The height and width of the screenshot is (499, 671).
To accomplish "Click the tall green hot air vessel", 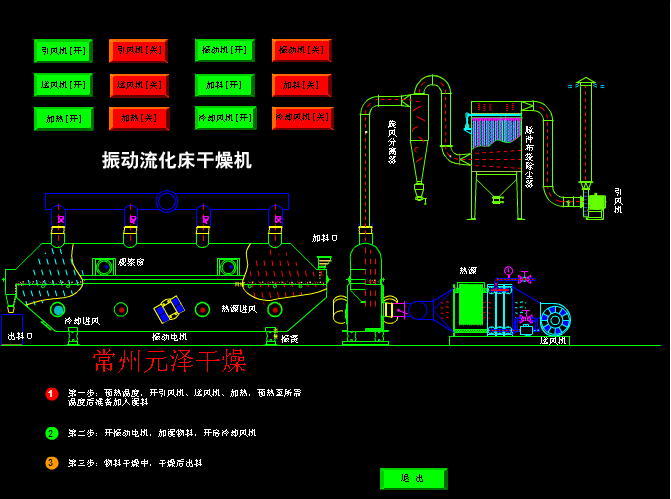I will pyautogui.click(x=365, y=287).
